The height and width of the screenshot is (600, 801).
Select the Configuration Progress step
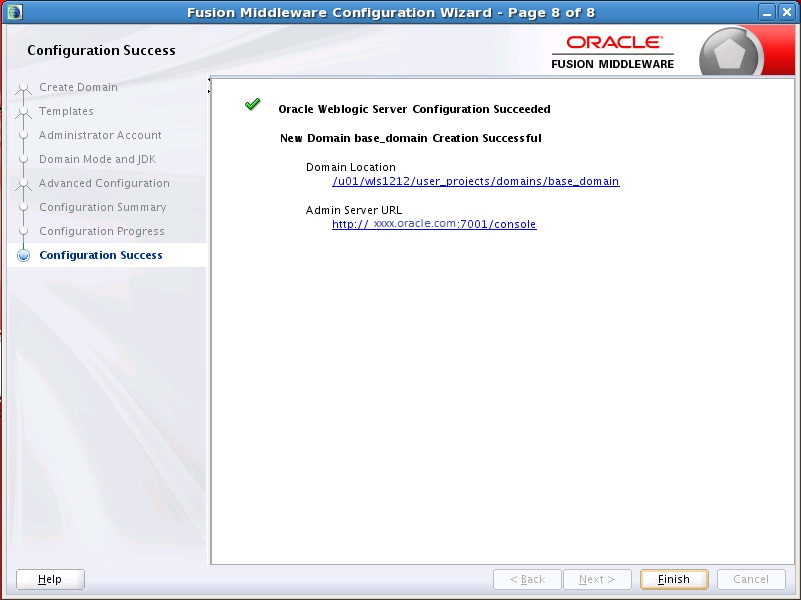pos(102,231)
